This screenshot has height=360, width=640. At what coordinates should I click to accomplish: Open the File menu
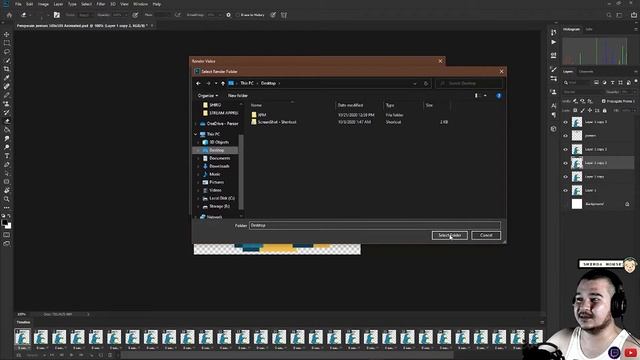click(x=18, y=4)
